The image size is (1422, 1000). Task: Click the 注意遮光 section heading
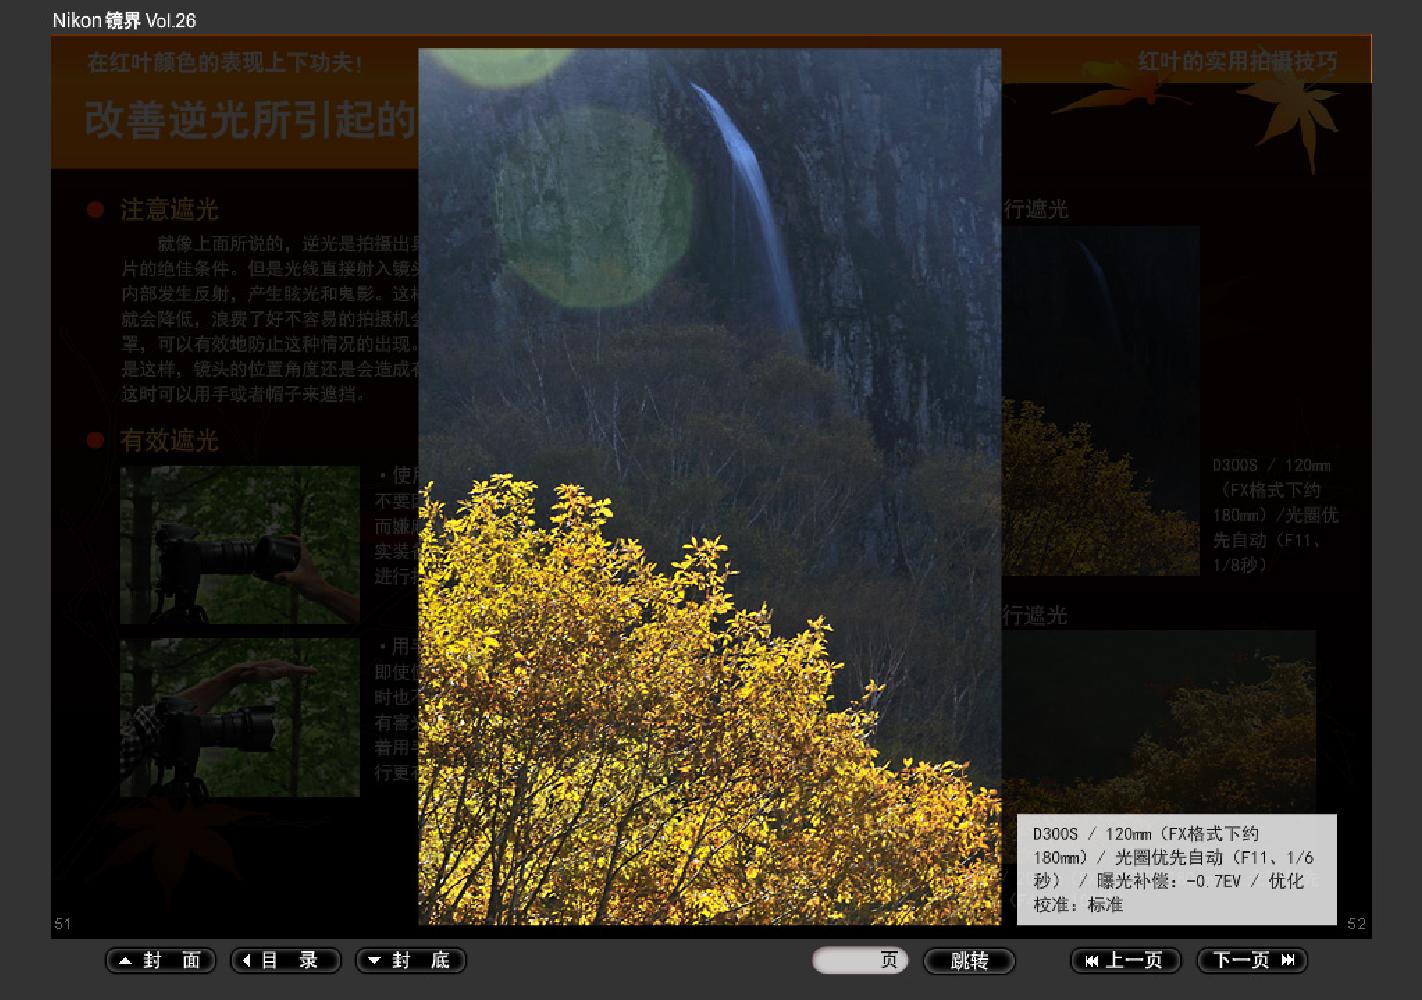[x=169, y=210]
